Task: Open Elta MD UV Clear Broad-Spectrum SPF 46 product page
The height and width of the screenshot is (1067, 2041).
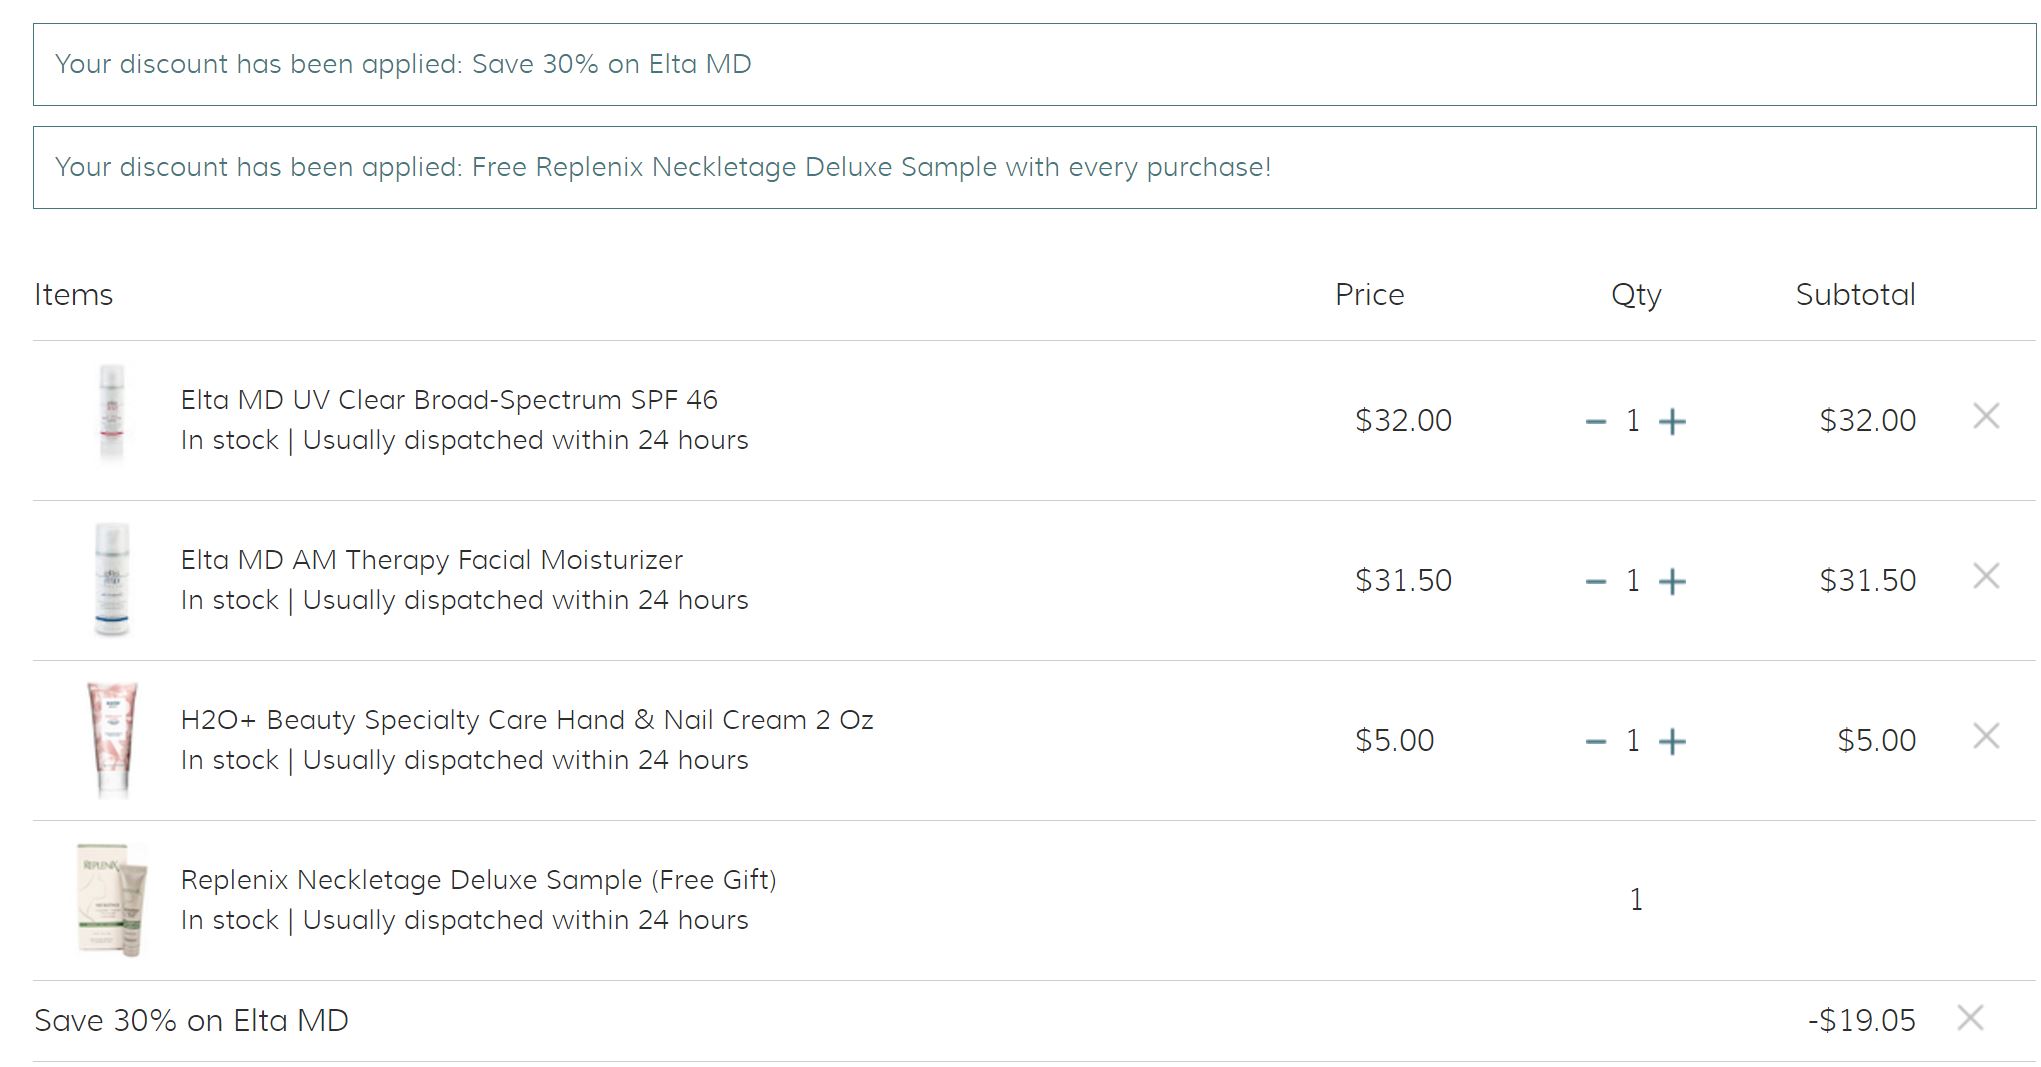Action: click(449, 400)
